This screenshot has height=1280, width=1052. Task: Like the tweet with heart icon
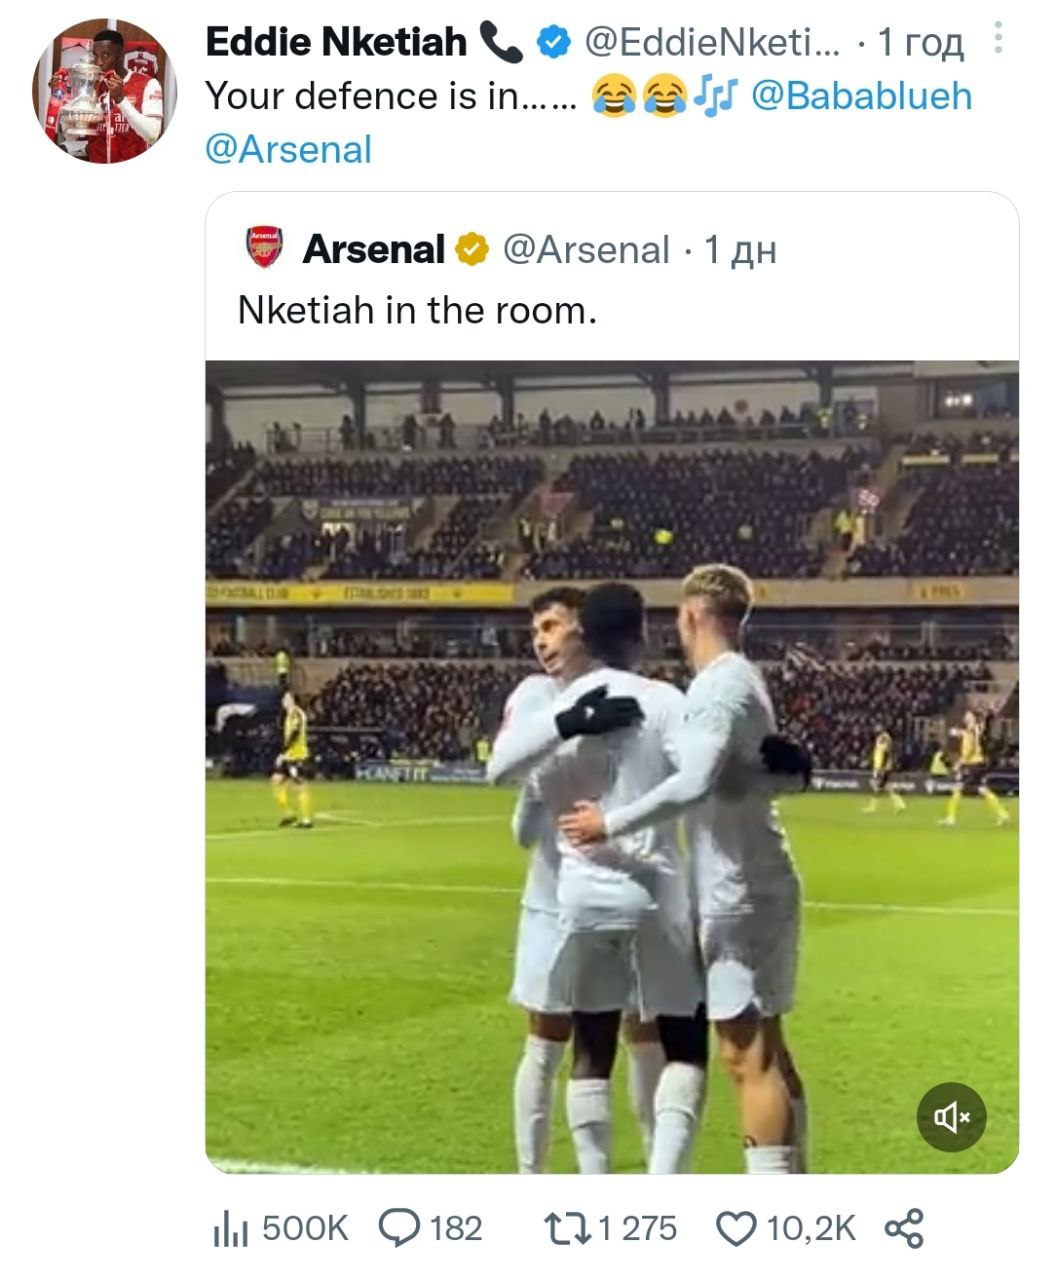click(737, 1229)
